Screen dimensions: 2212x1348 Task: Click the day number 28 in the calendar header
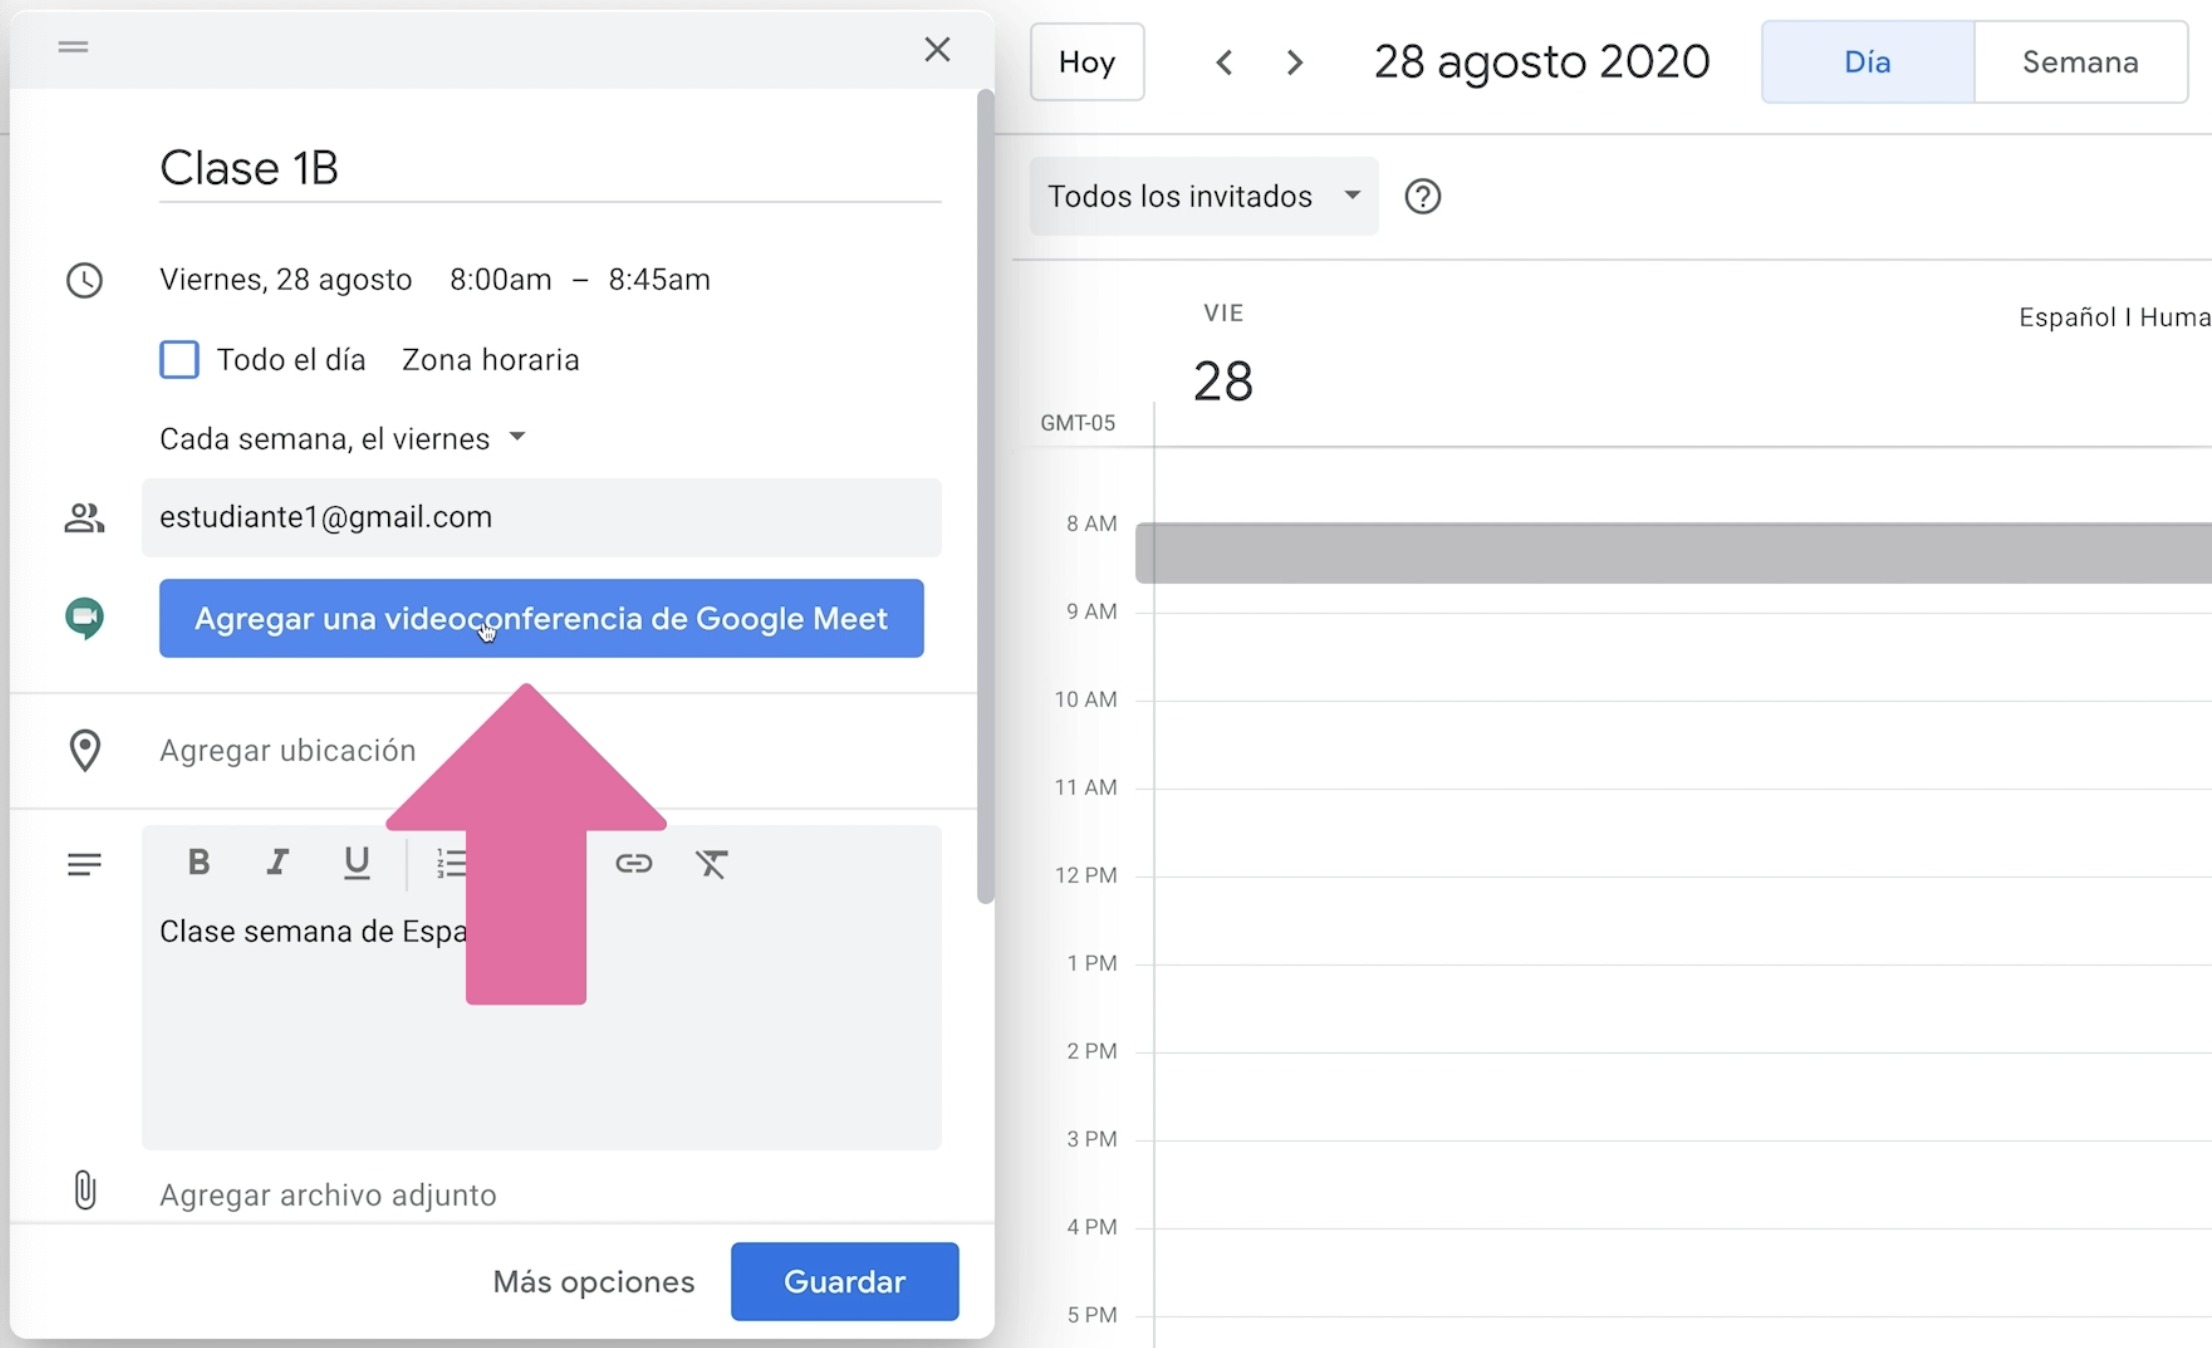pos(1223,381)
